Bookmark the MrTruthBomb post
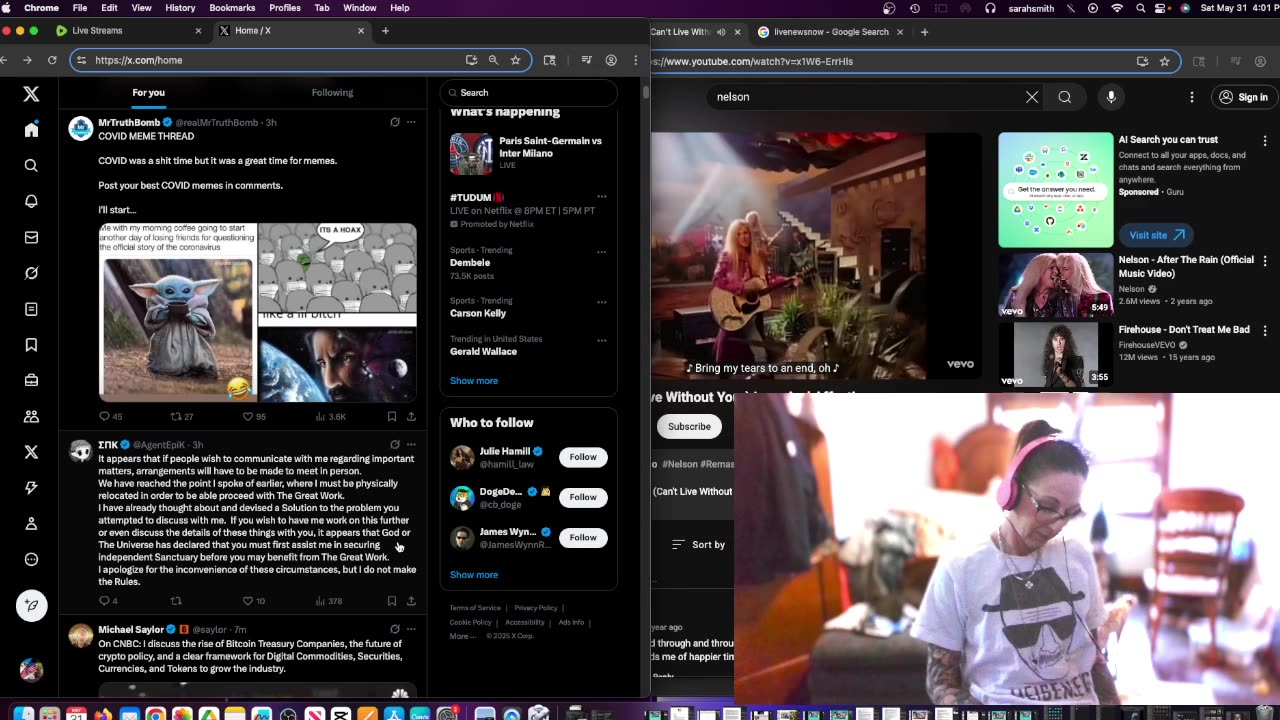 point(392,416)
